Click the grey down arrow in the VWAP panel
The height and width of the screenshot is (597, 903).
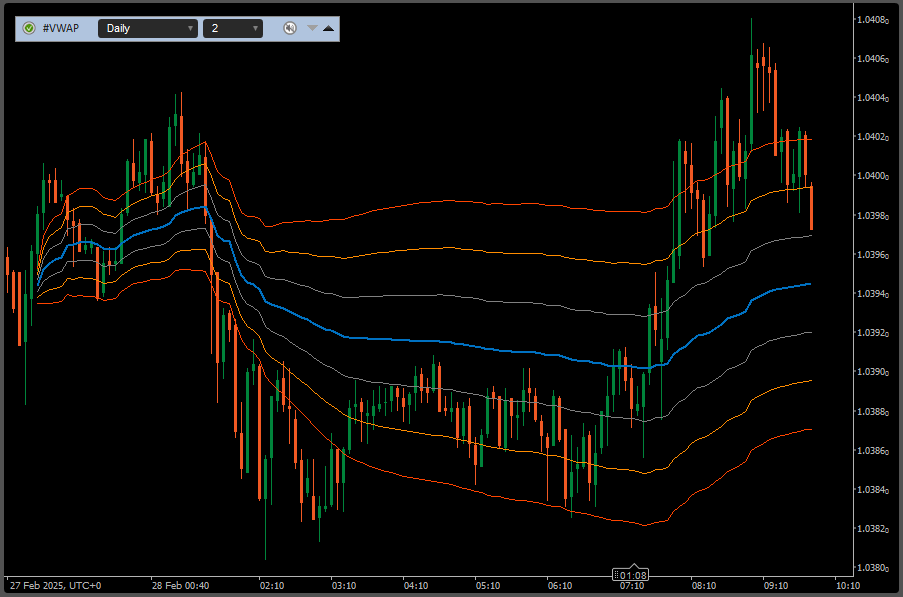[312, 28]
